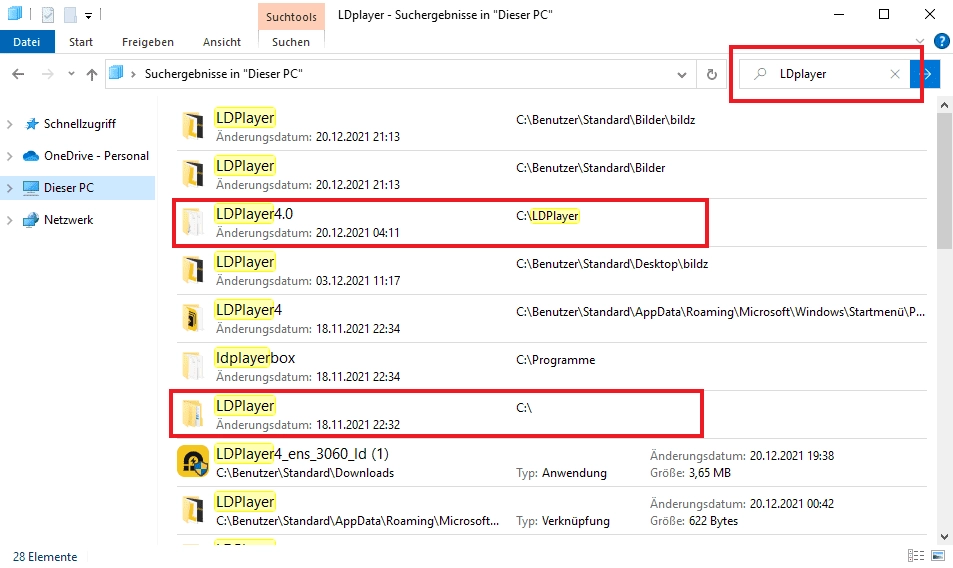Screen dimensions: 953x568
Task: Switch to large thumbnails view icon
Action: (938, 555)
